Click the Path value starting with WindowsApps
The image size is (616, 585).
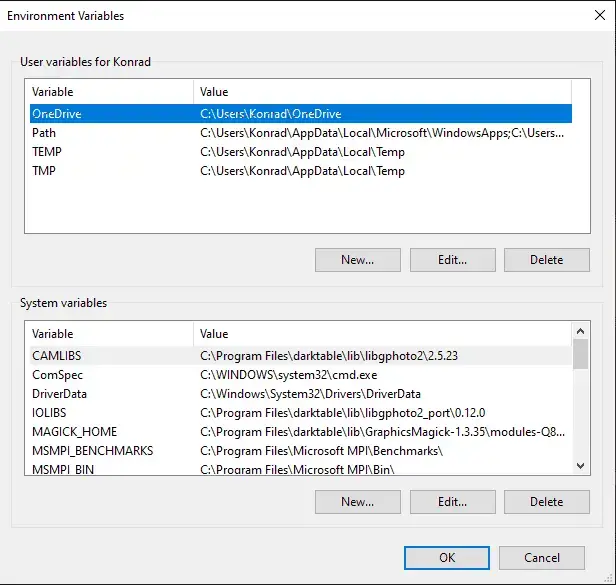(382, 133)
